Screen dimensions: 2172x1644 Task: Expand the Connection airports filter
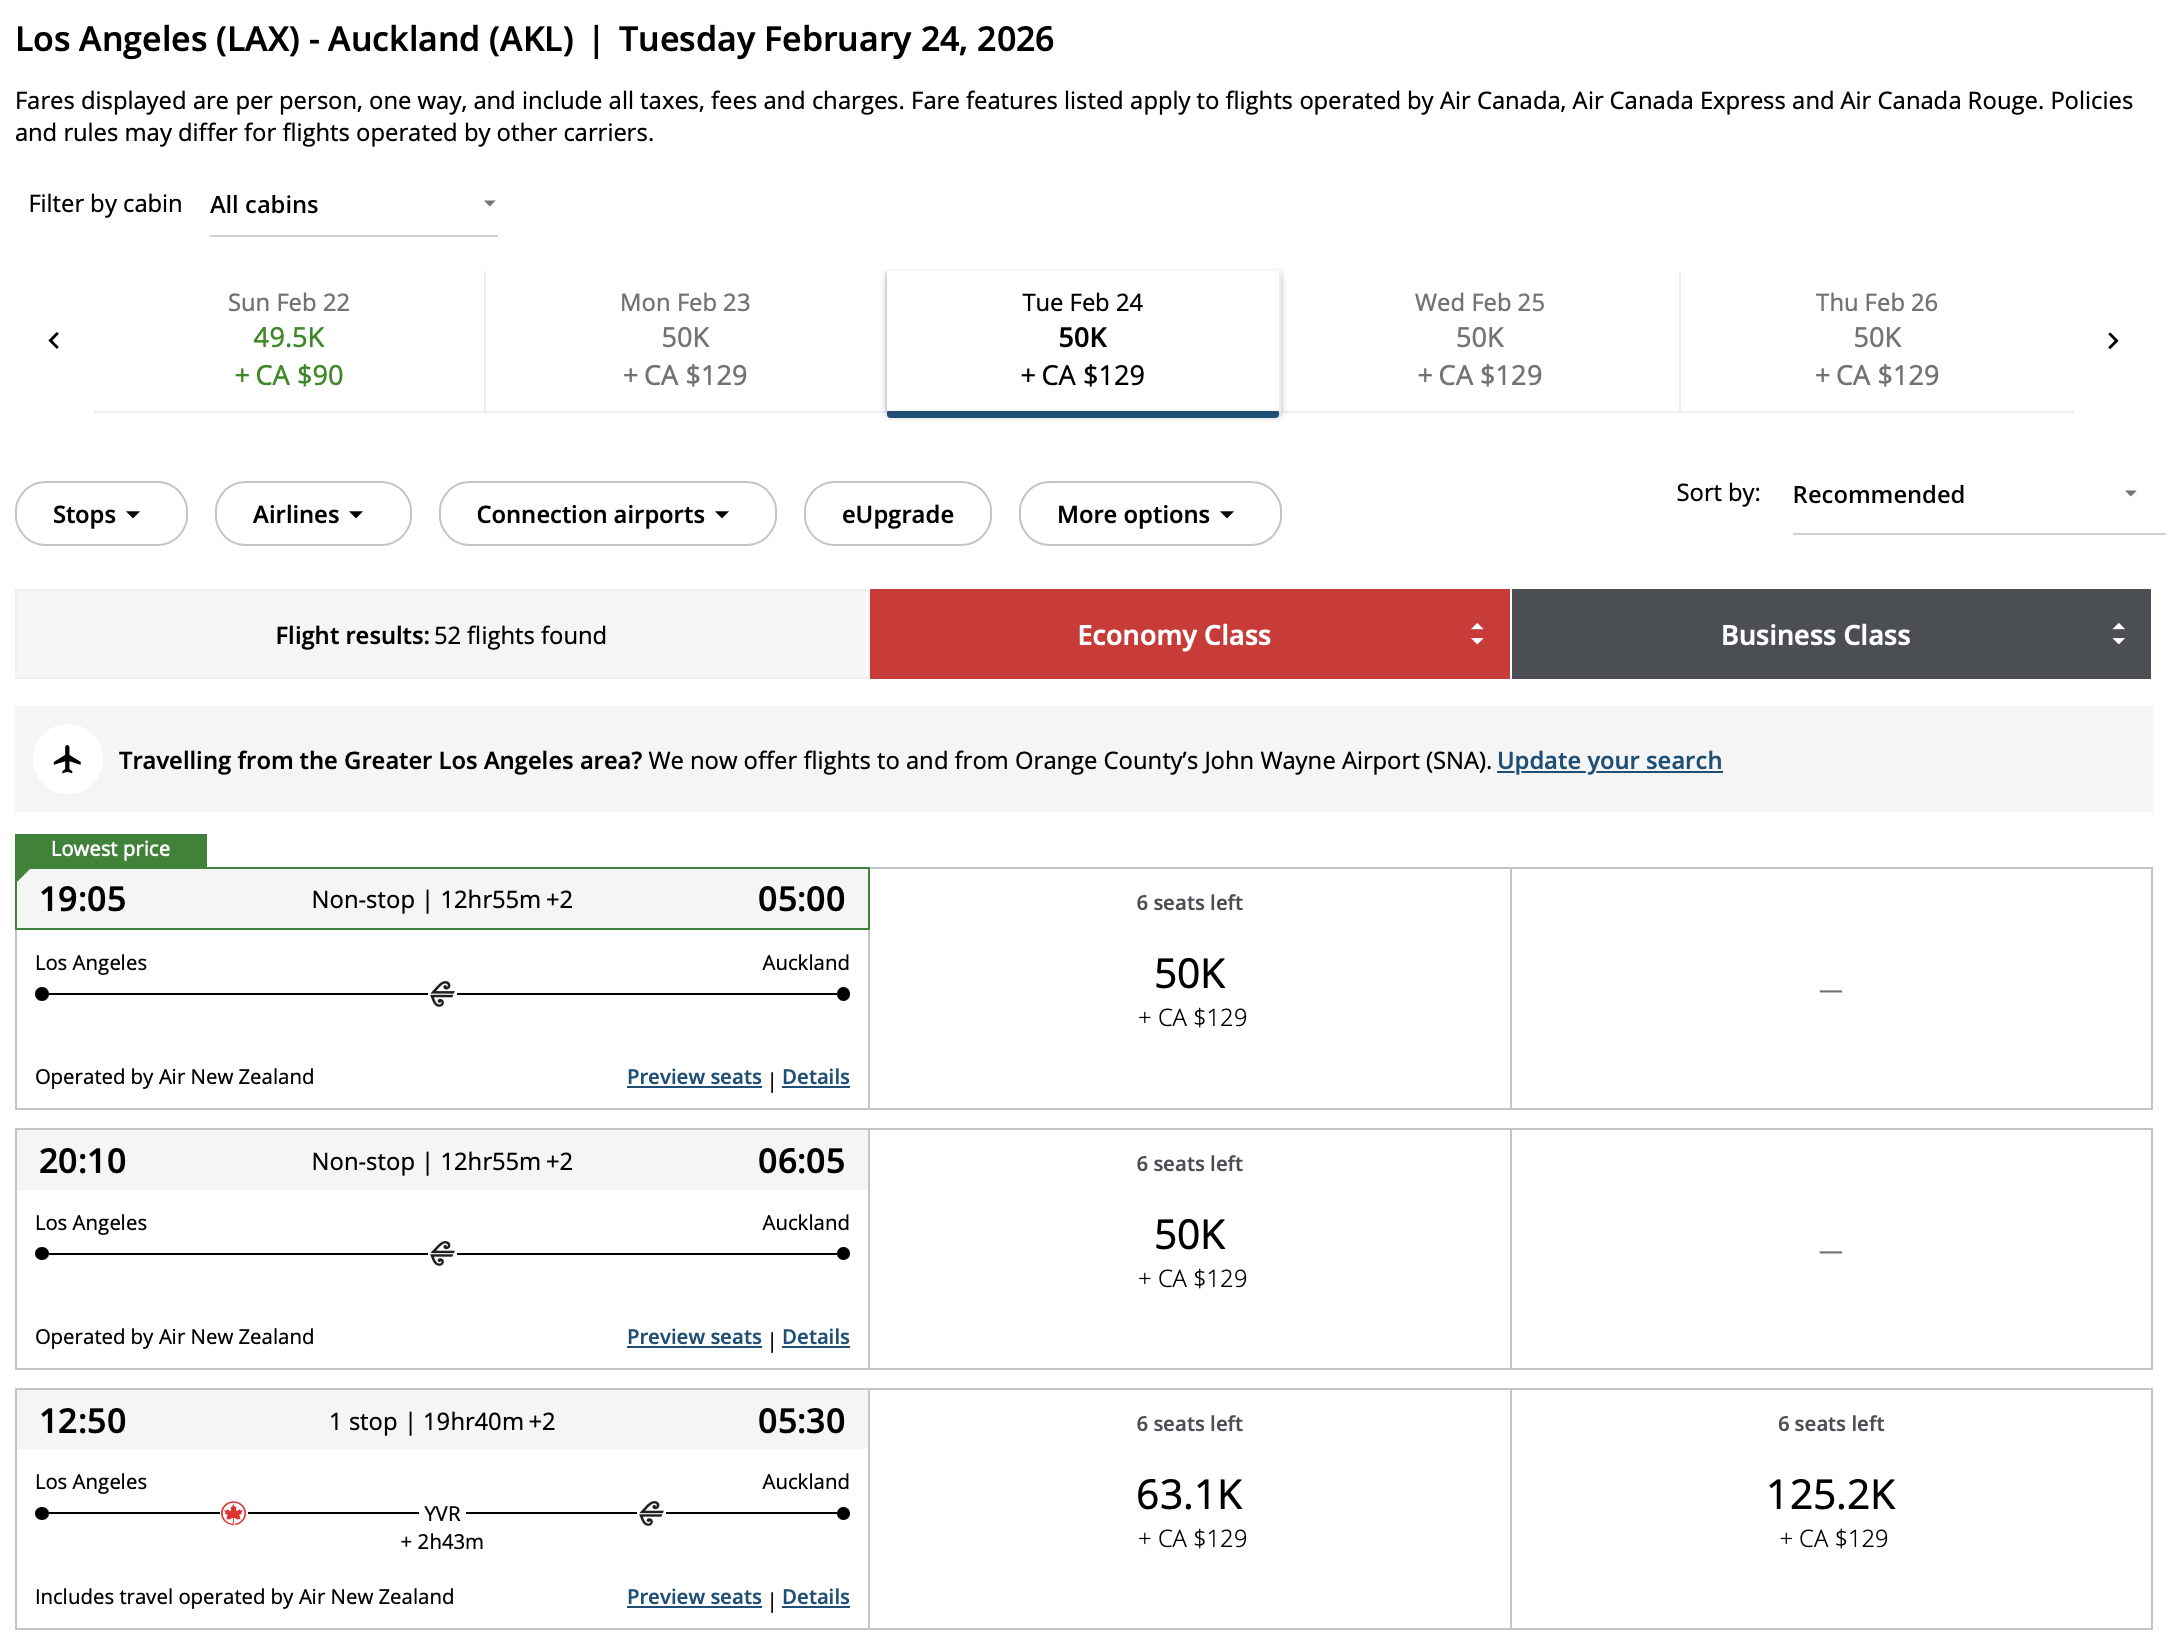606,513
